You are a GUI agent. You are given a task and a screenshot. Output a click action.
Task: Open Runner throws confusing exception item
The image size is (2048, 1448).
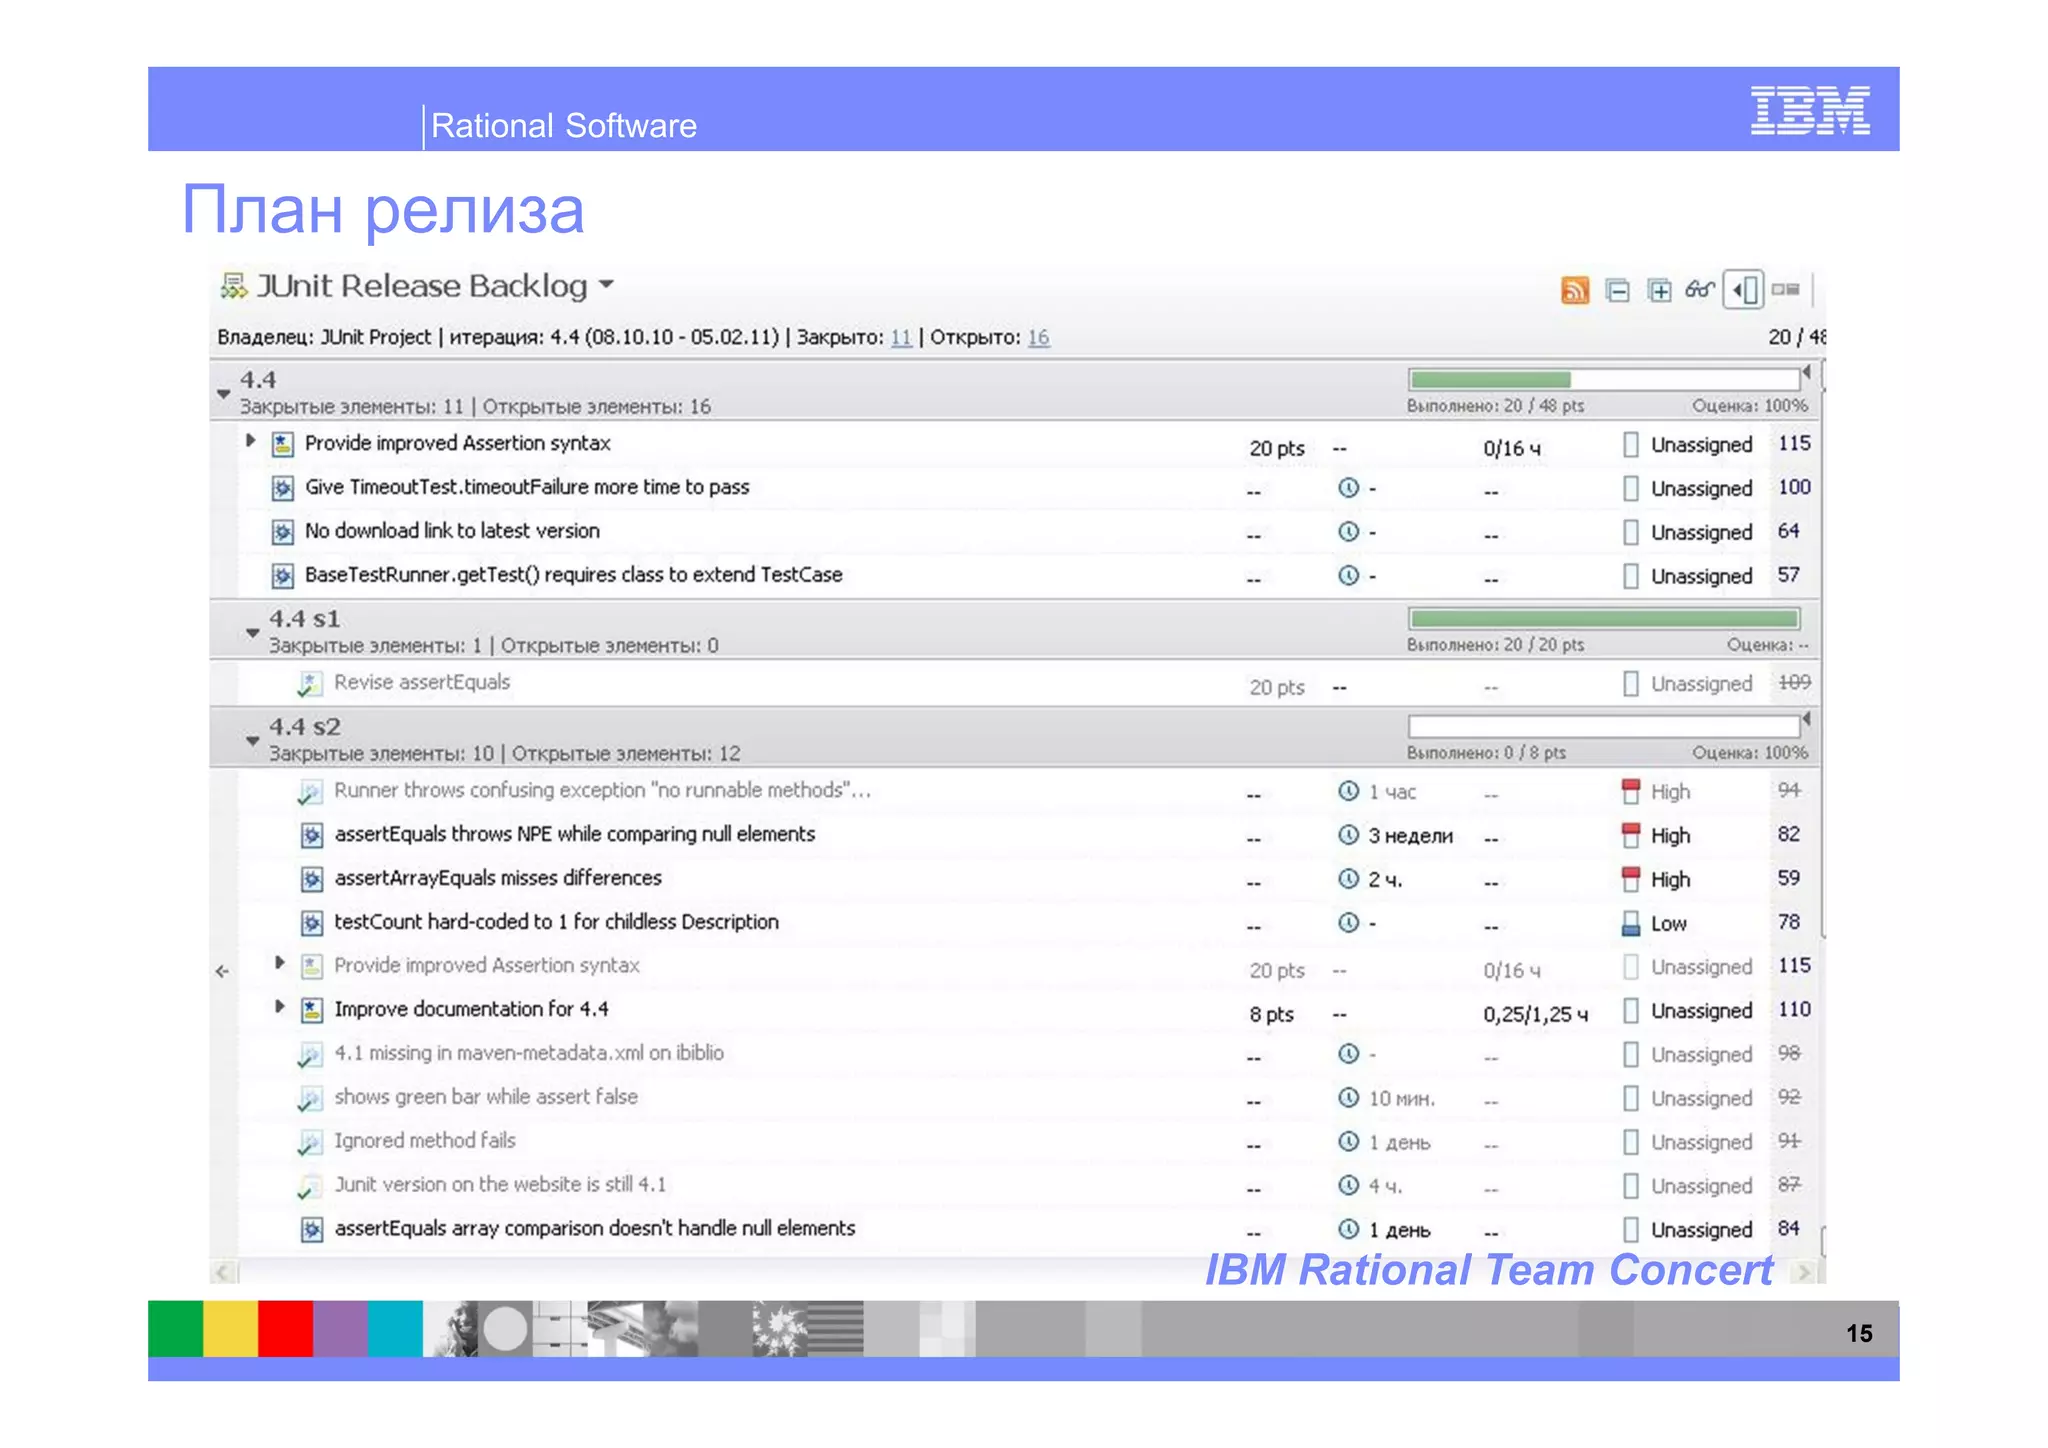click(602, 791)
